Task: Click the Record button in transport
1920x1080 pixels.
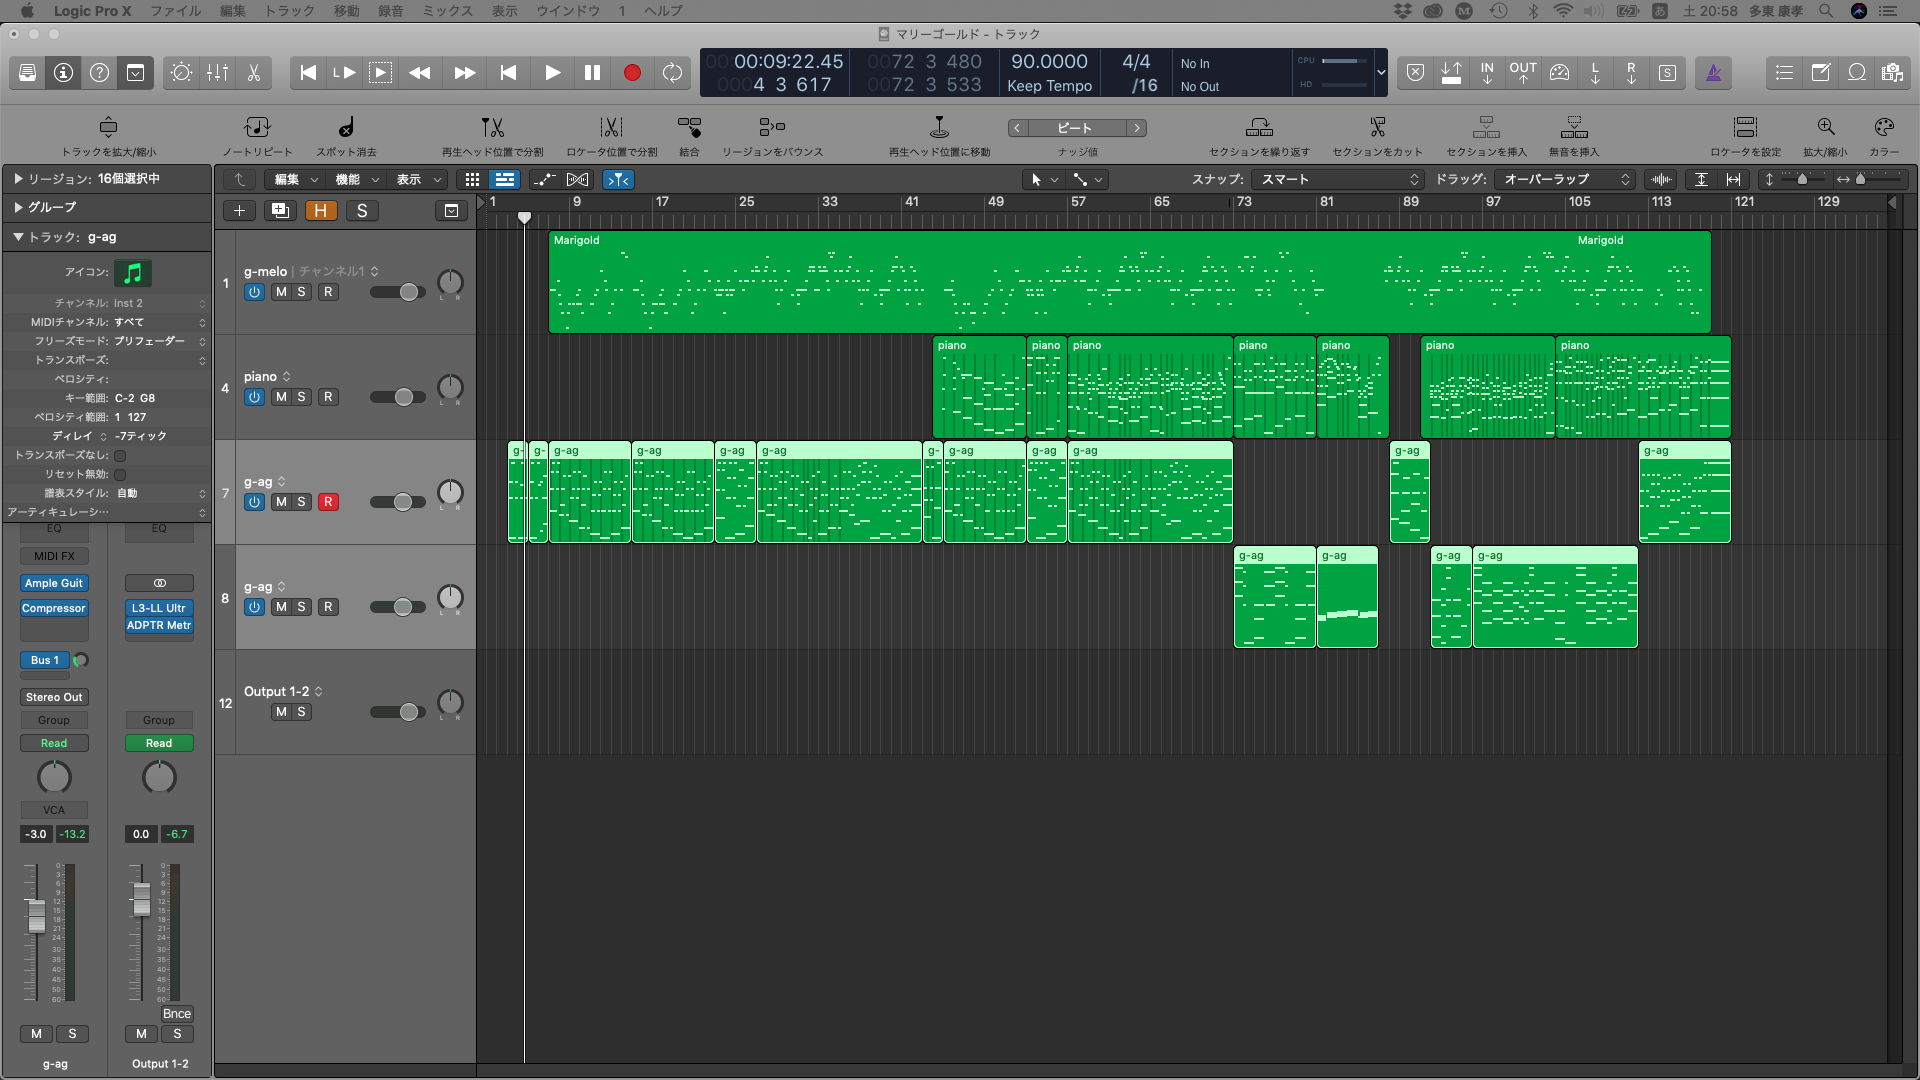Action: tap(632, 73)
